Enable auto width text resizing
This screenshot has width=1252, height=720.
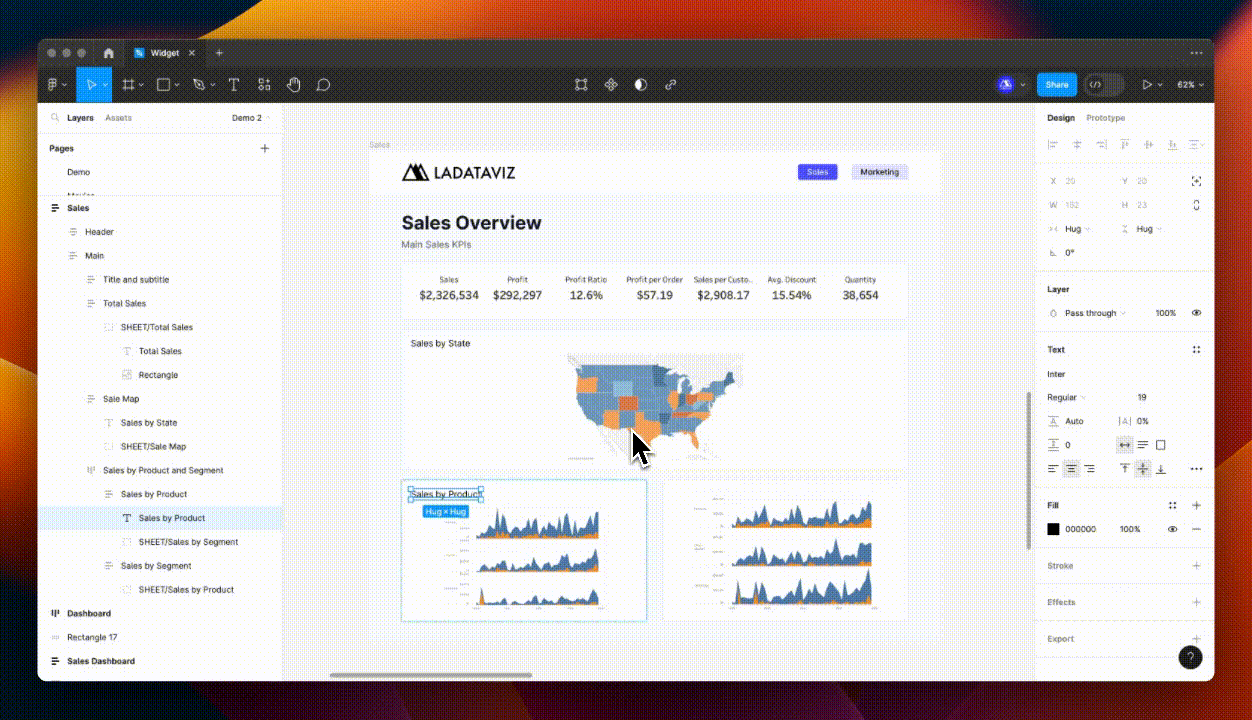1125,445
